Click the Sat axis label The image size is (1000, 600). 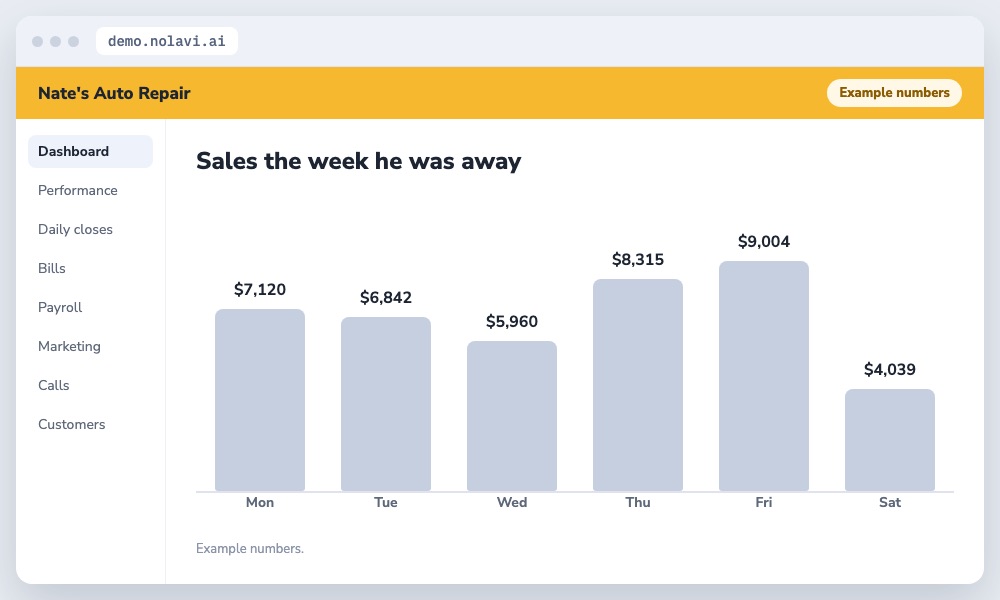point(890,502)
